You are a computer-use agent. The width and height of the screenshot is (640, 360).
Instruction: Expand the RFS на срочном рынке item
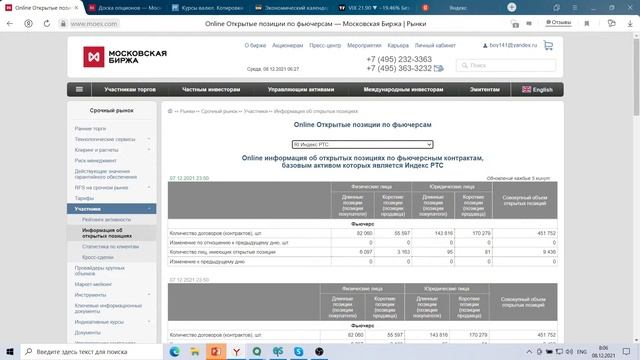point(149,187)
